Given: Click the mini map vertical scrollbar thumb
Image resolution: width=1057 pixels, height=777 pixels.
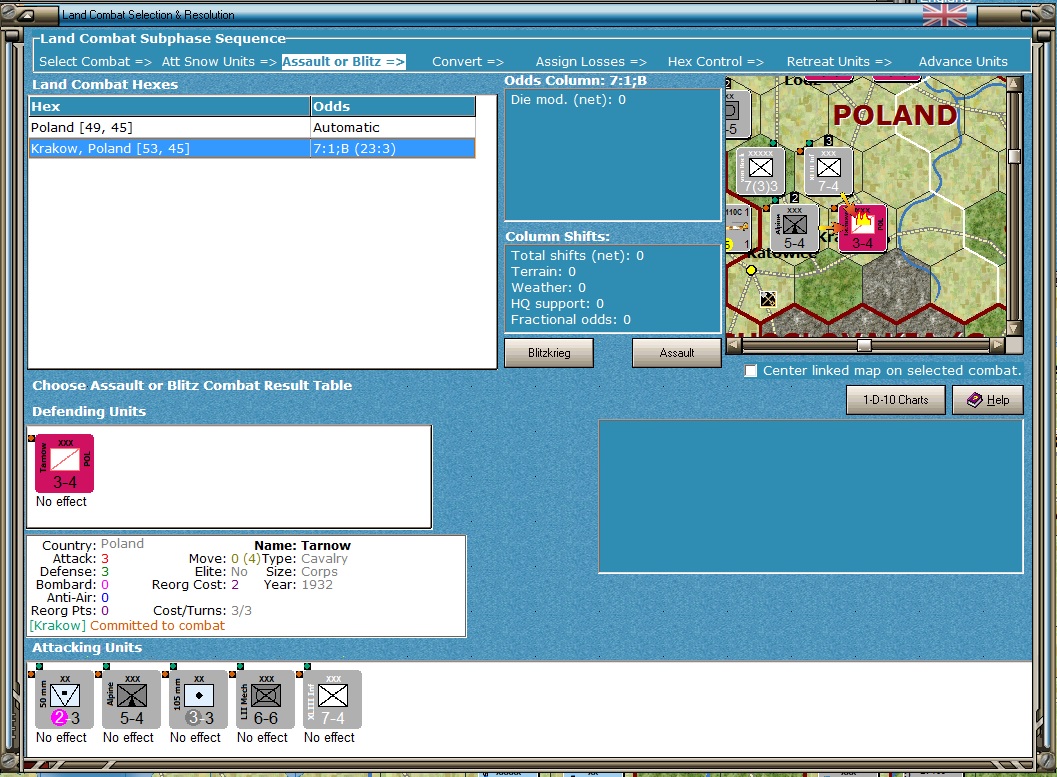Looking at the screenshot, I should tap(1014, 156).
